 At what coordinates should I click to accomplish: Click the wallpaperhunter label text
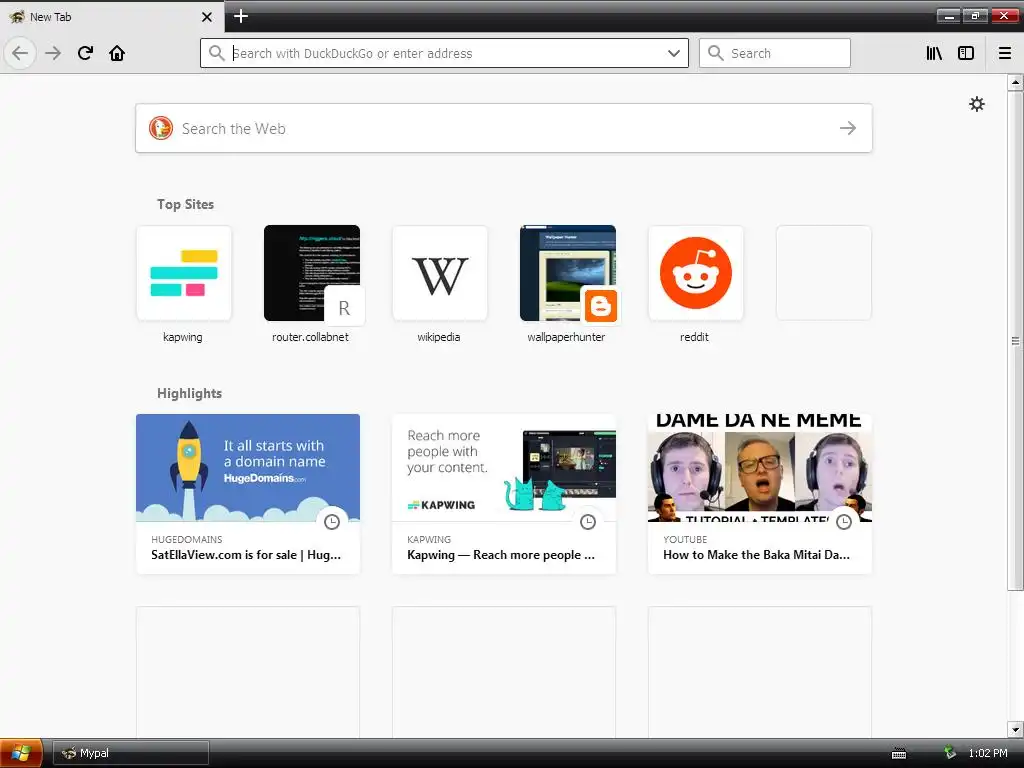(x=566, y=337)
